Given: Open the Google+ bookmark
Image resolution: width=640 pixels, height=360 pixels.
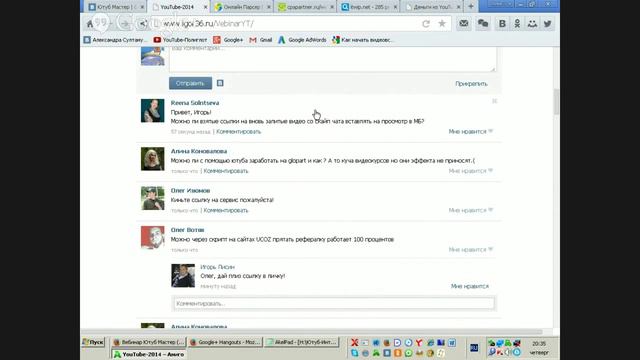Looking at the screenshot, I should click(x=228, y=40).
